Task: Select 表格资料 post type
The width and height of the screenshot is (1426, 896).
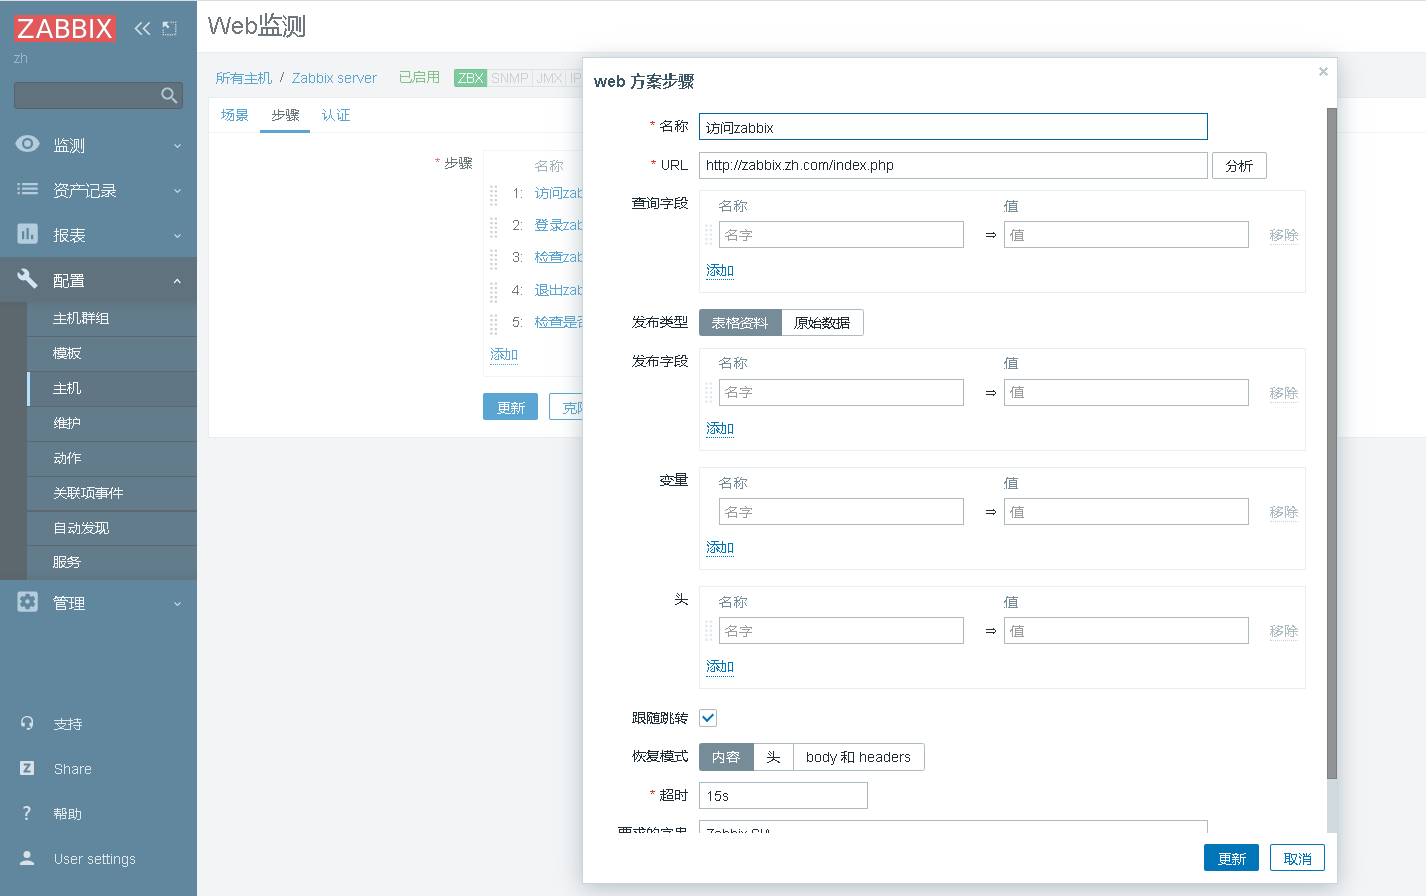Action: tap(740, 322)
